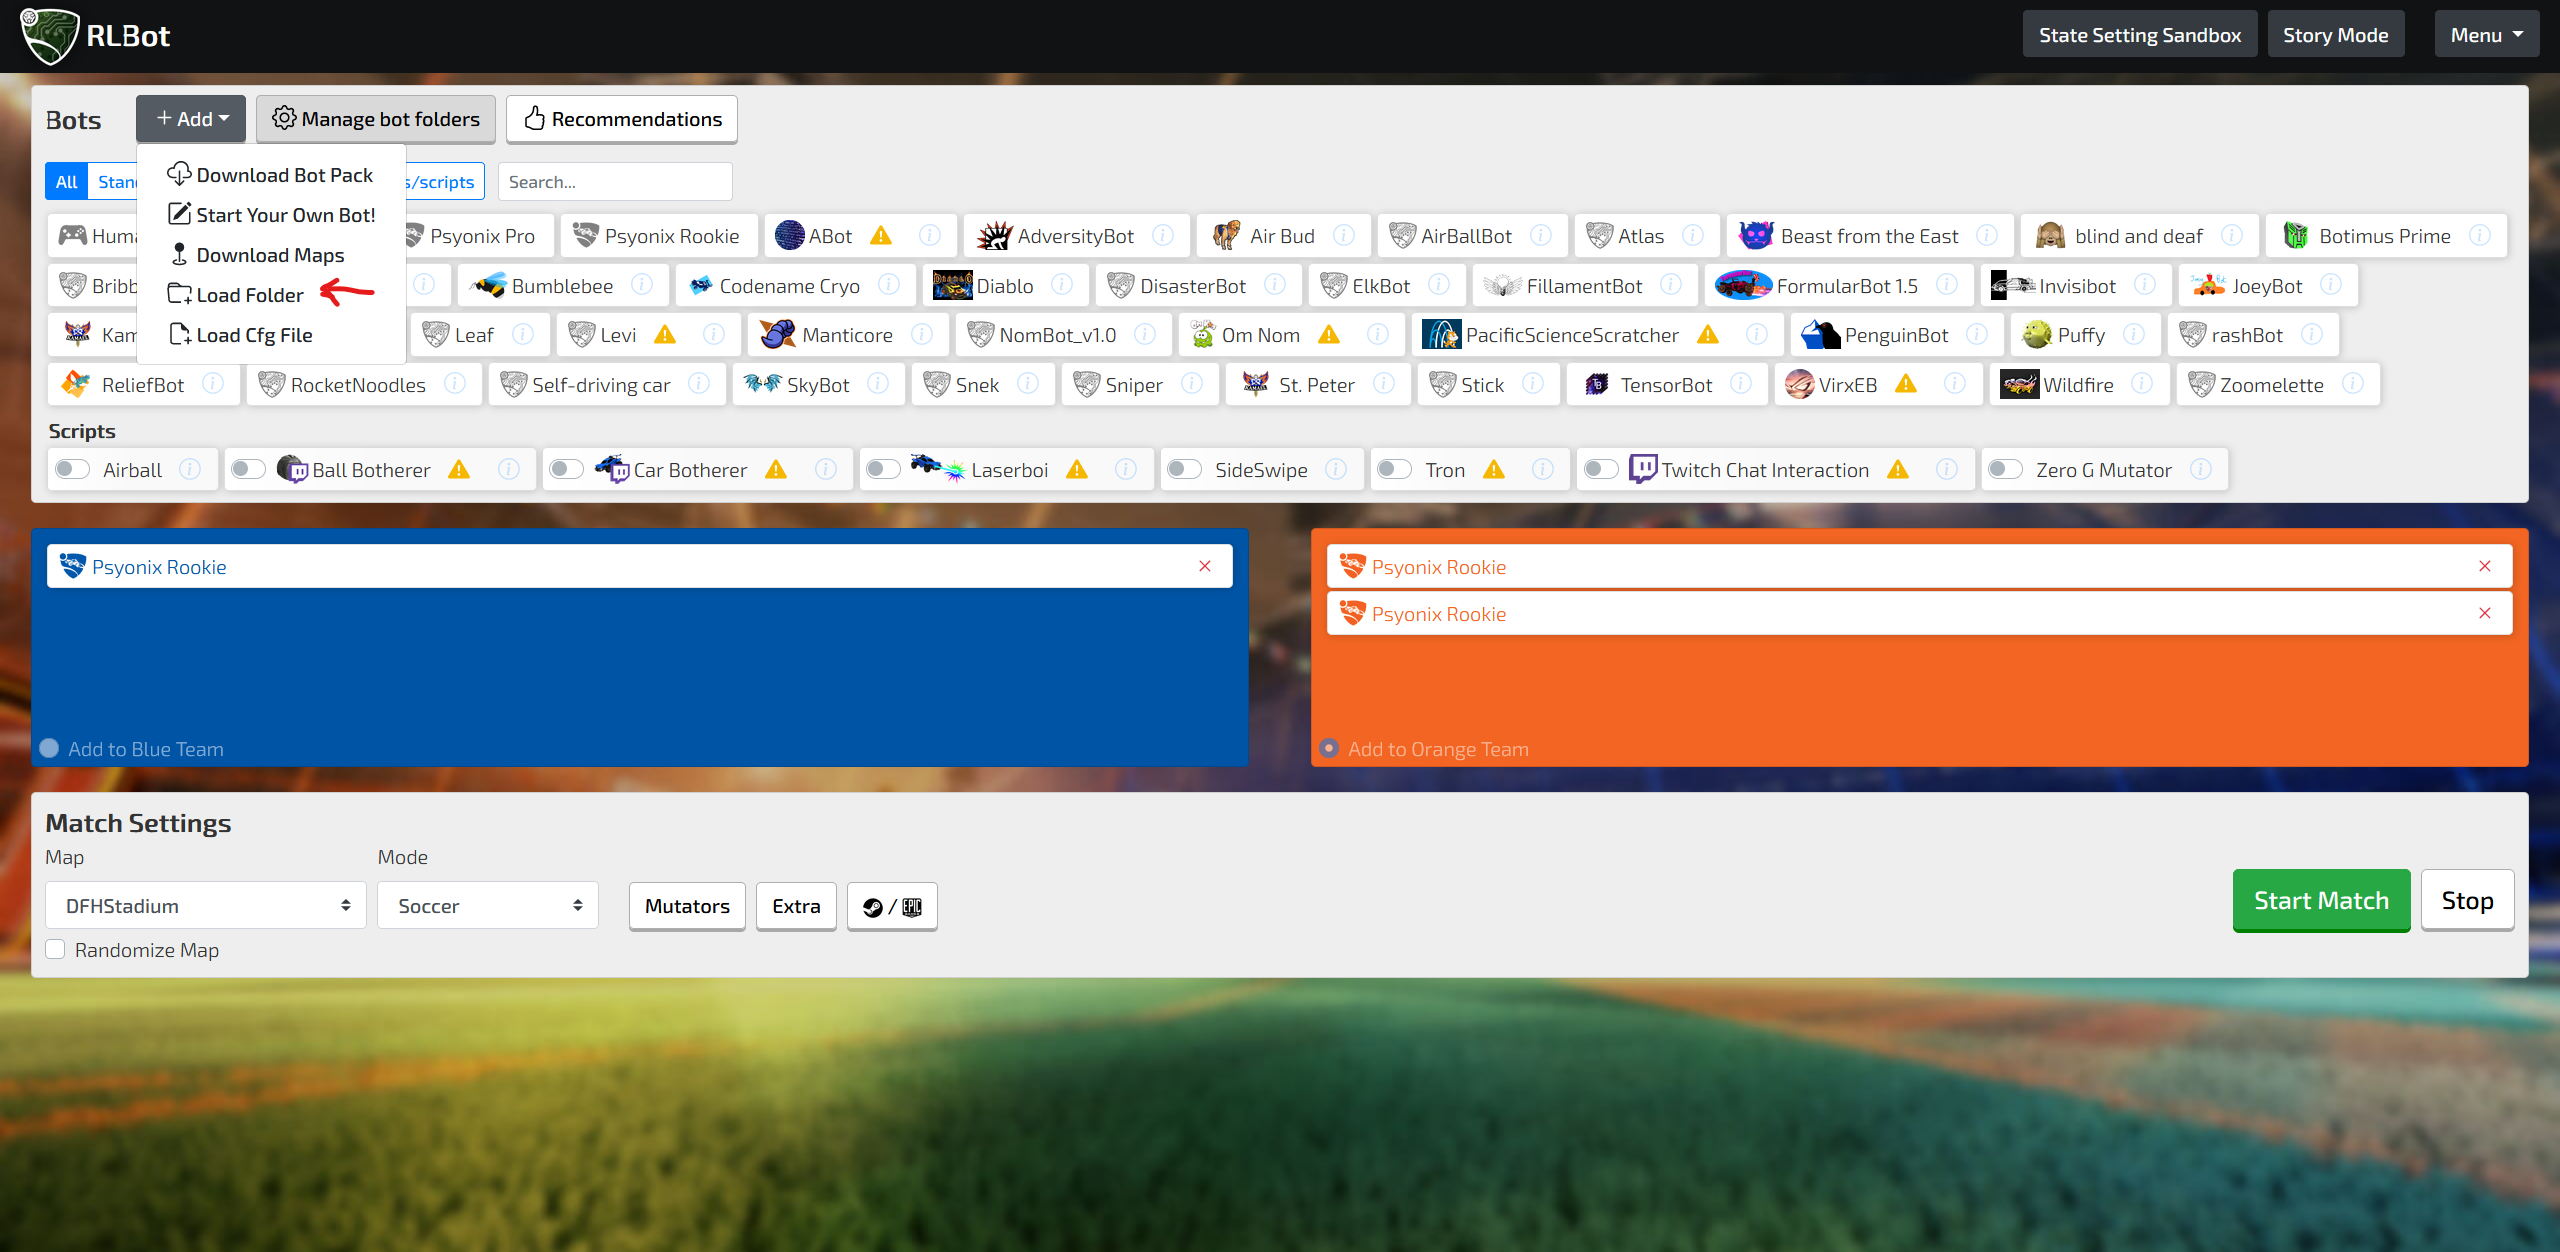This screenshot has height=1252, width=2560.
Task: Check the Randomize Map checkbox
Action: click(x=56, y=949)
